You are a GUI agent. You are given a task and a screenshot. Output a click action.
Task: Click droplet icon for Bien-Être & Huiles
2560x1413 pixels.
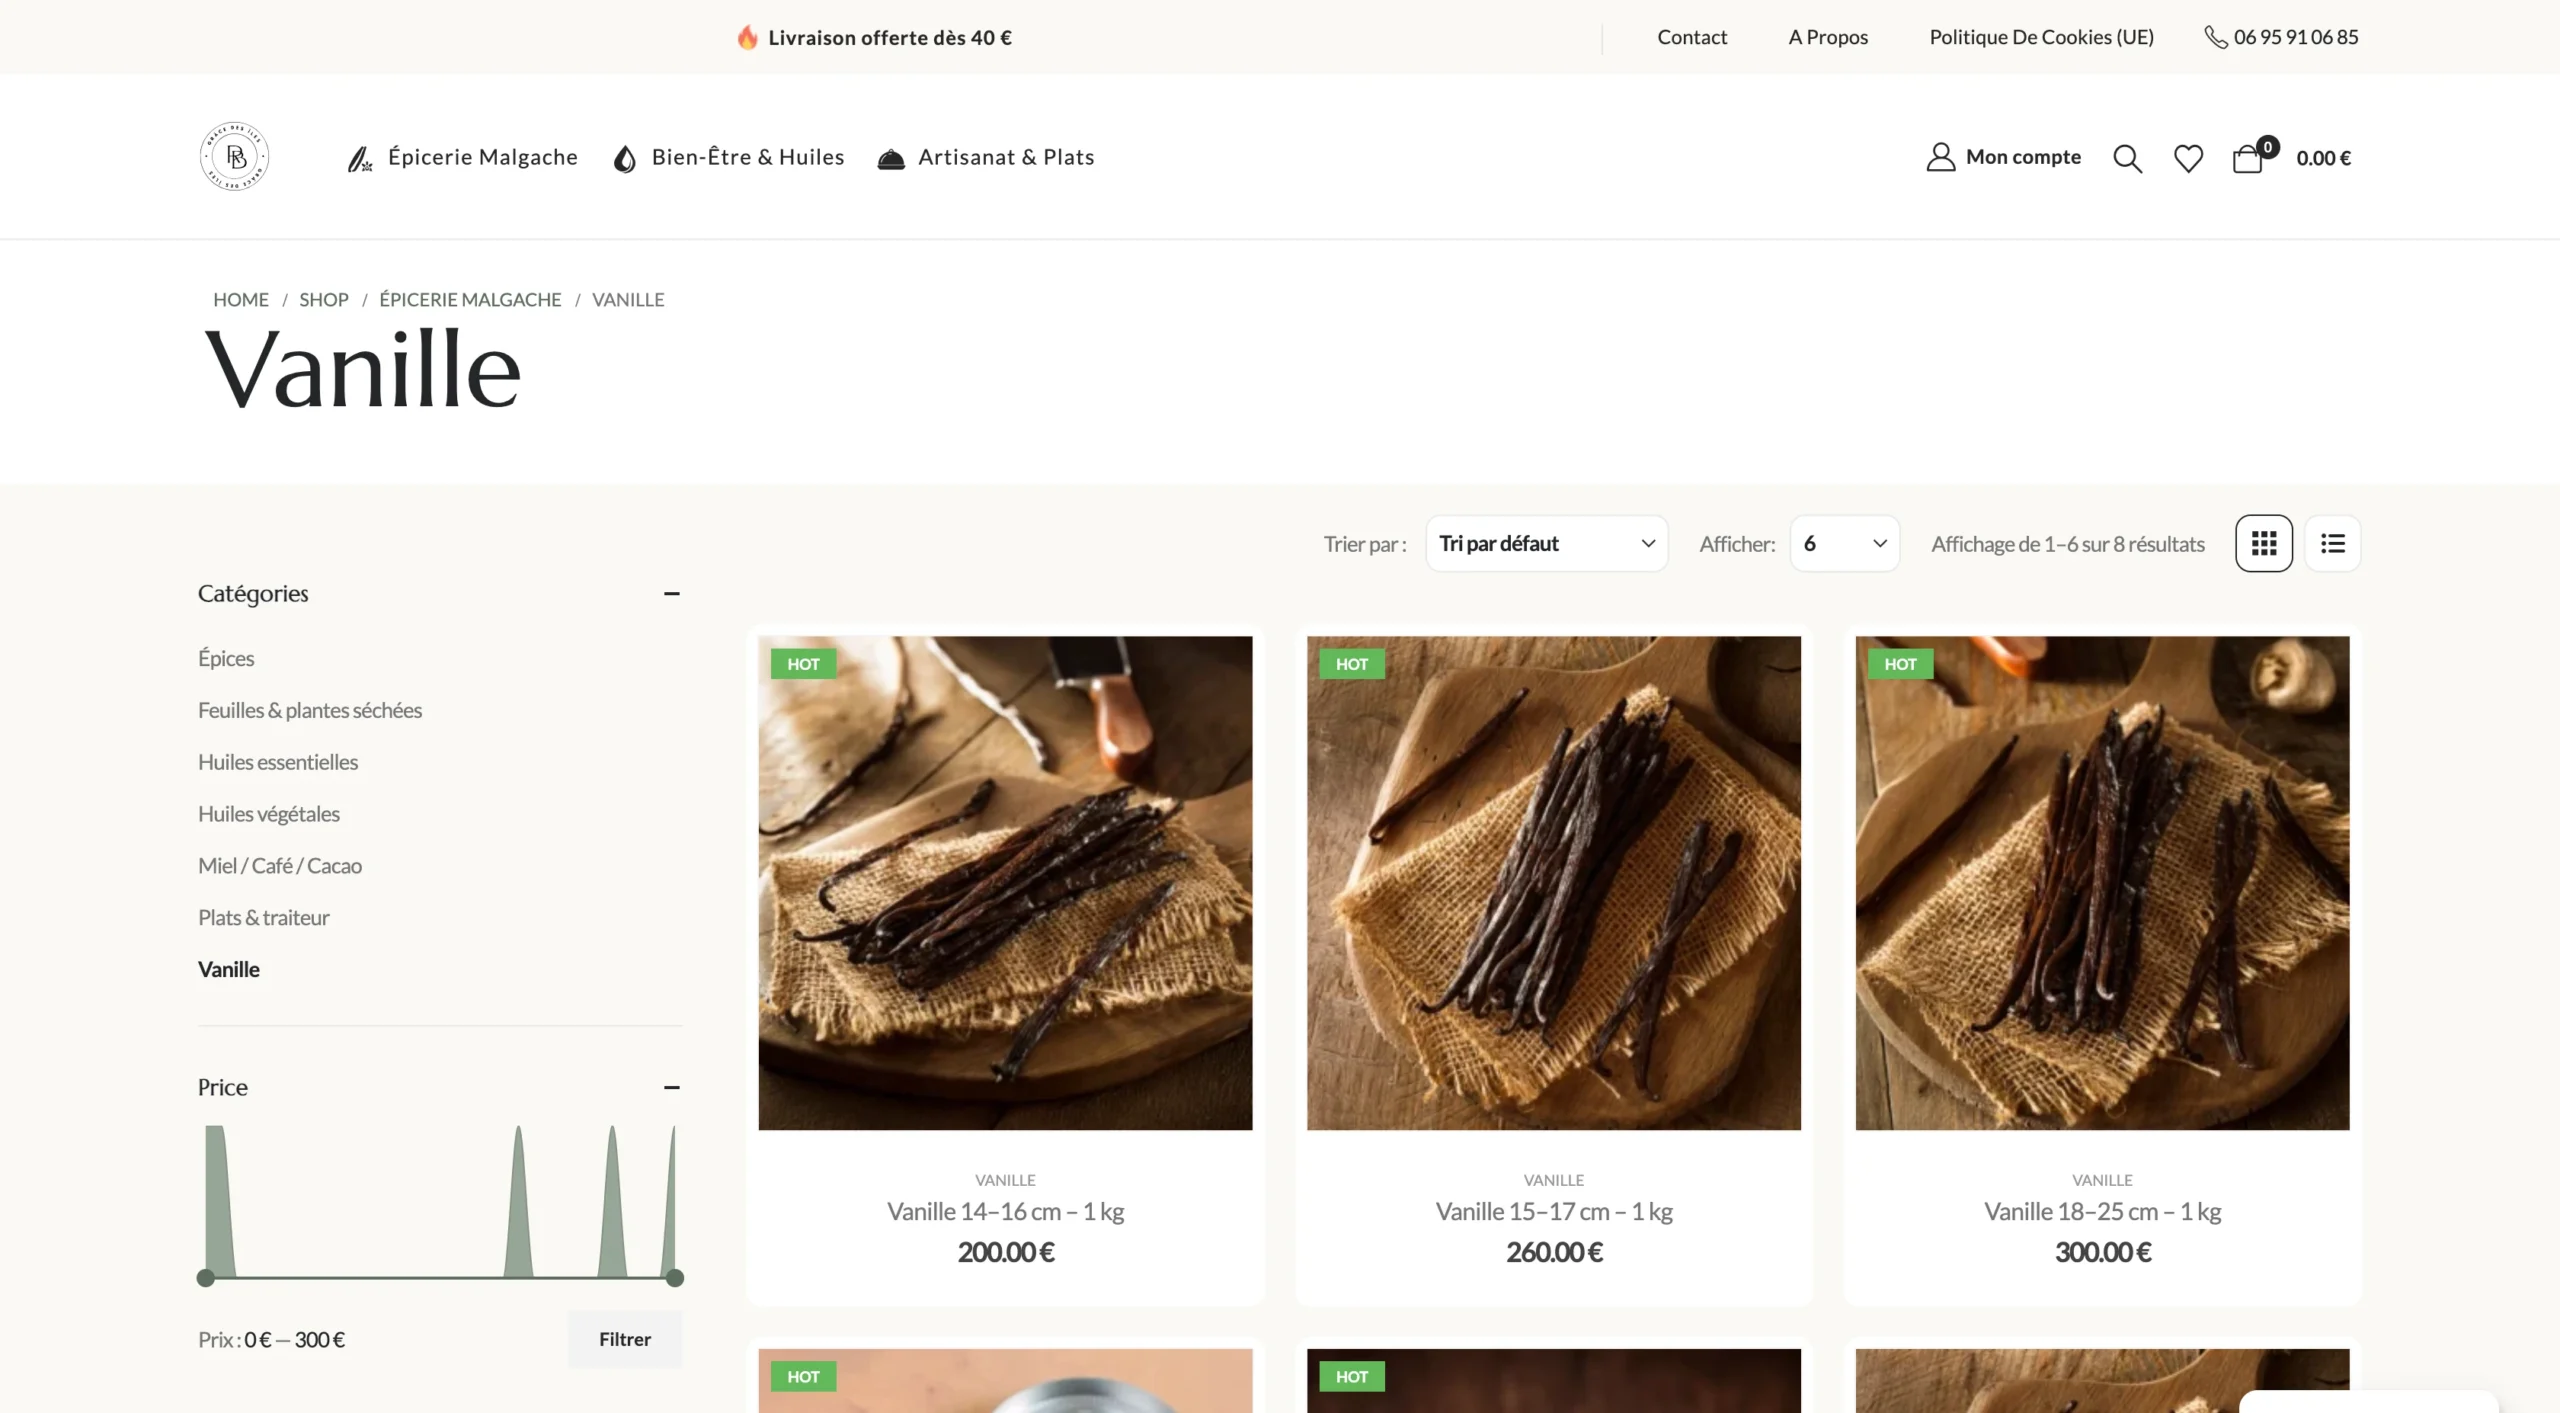(625, 158)
